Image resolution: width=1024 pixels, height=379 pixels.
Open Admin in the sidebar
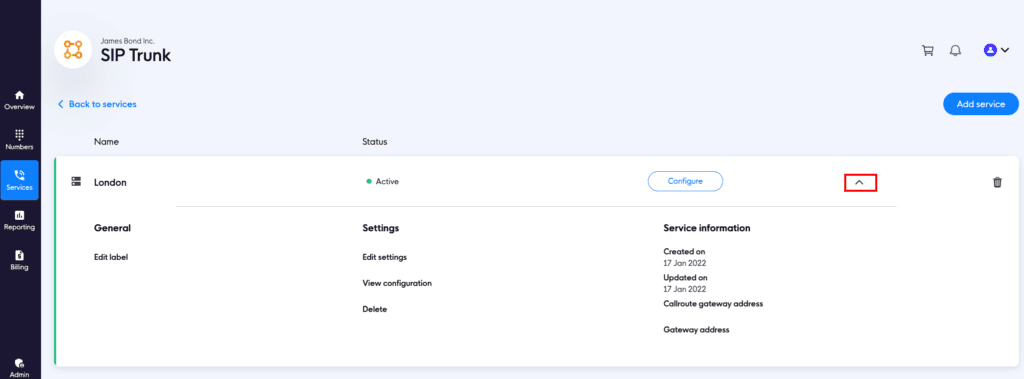click(20, 368)
